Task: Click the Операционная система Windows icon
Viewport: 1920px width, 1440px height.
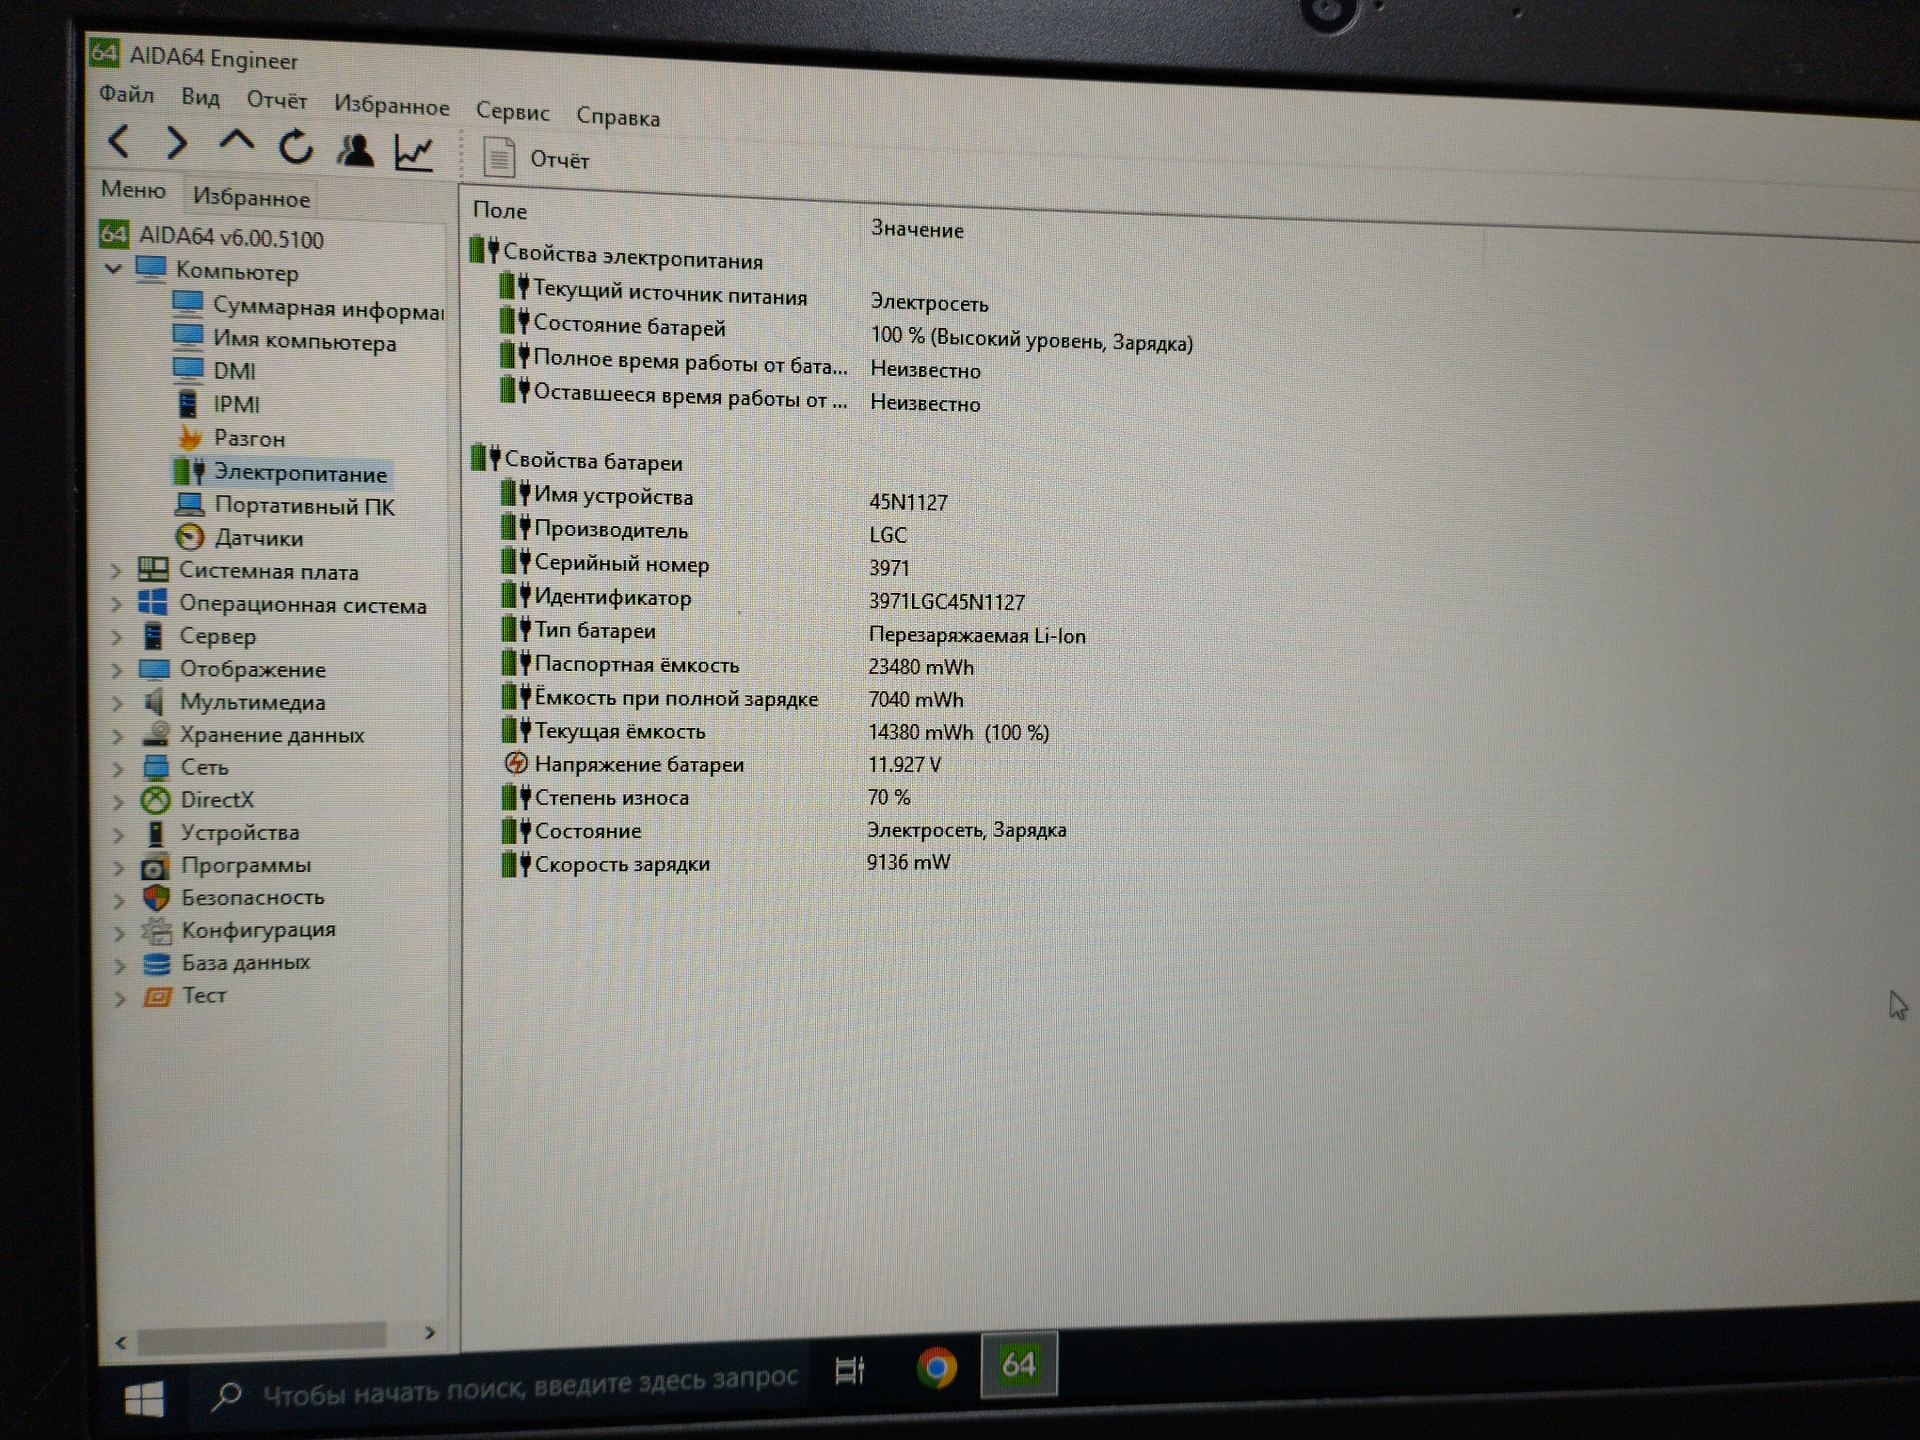Action: (x=153, y=602)
